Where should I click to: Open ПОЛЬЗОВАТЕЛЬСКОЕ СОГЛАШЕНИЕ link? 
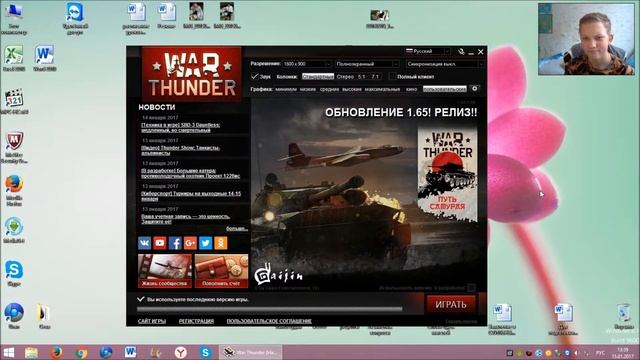coord(269,321)
